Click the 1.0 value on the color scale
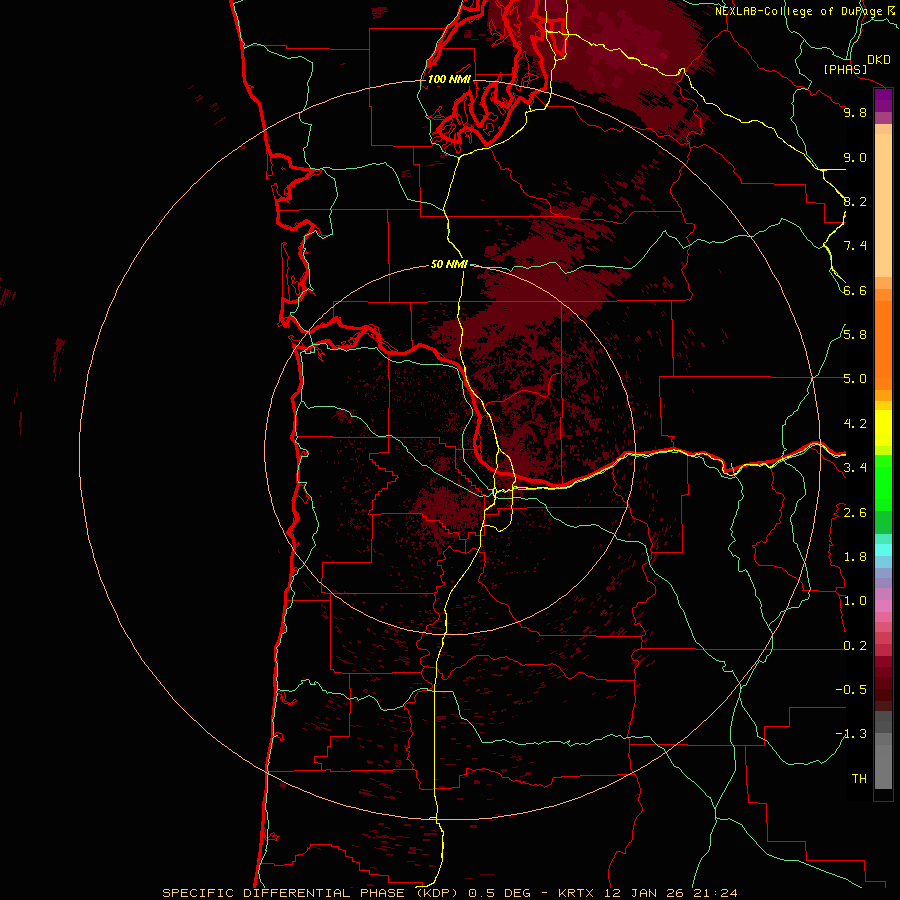Viewport: 900px width, 900px height. pyautogui.click(x=855, y=601)
